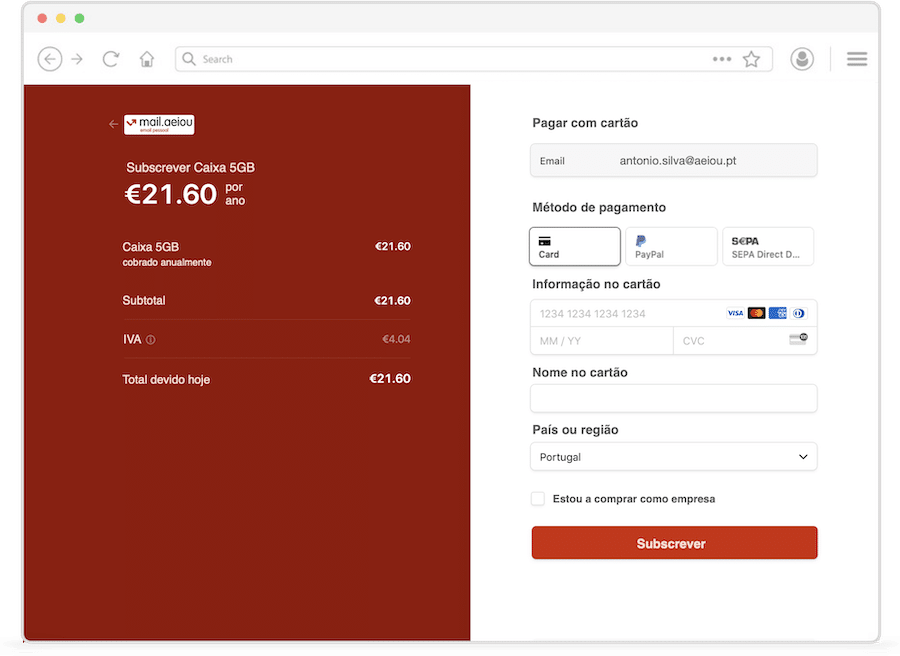The height and width of the screenshot is (656, 900).
Task: Go to the browser home page icon
Action: pyautogui.click(x=147, y=59)
